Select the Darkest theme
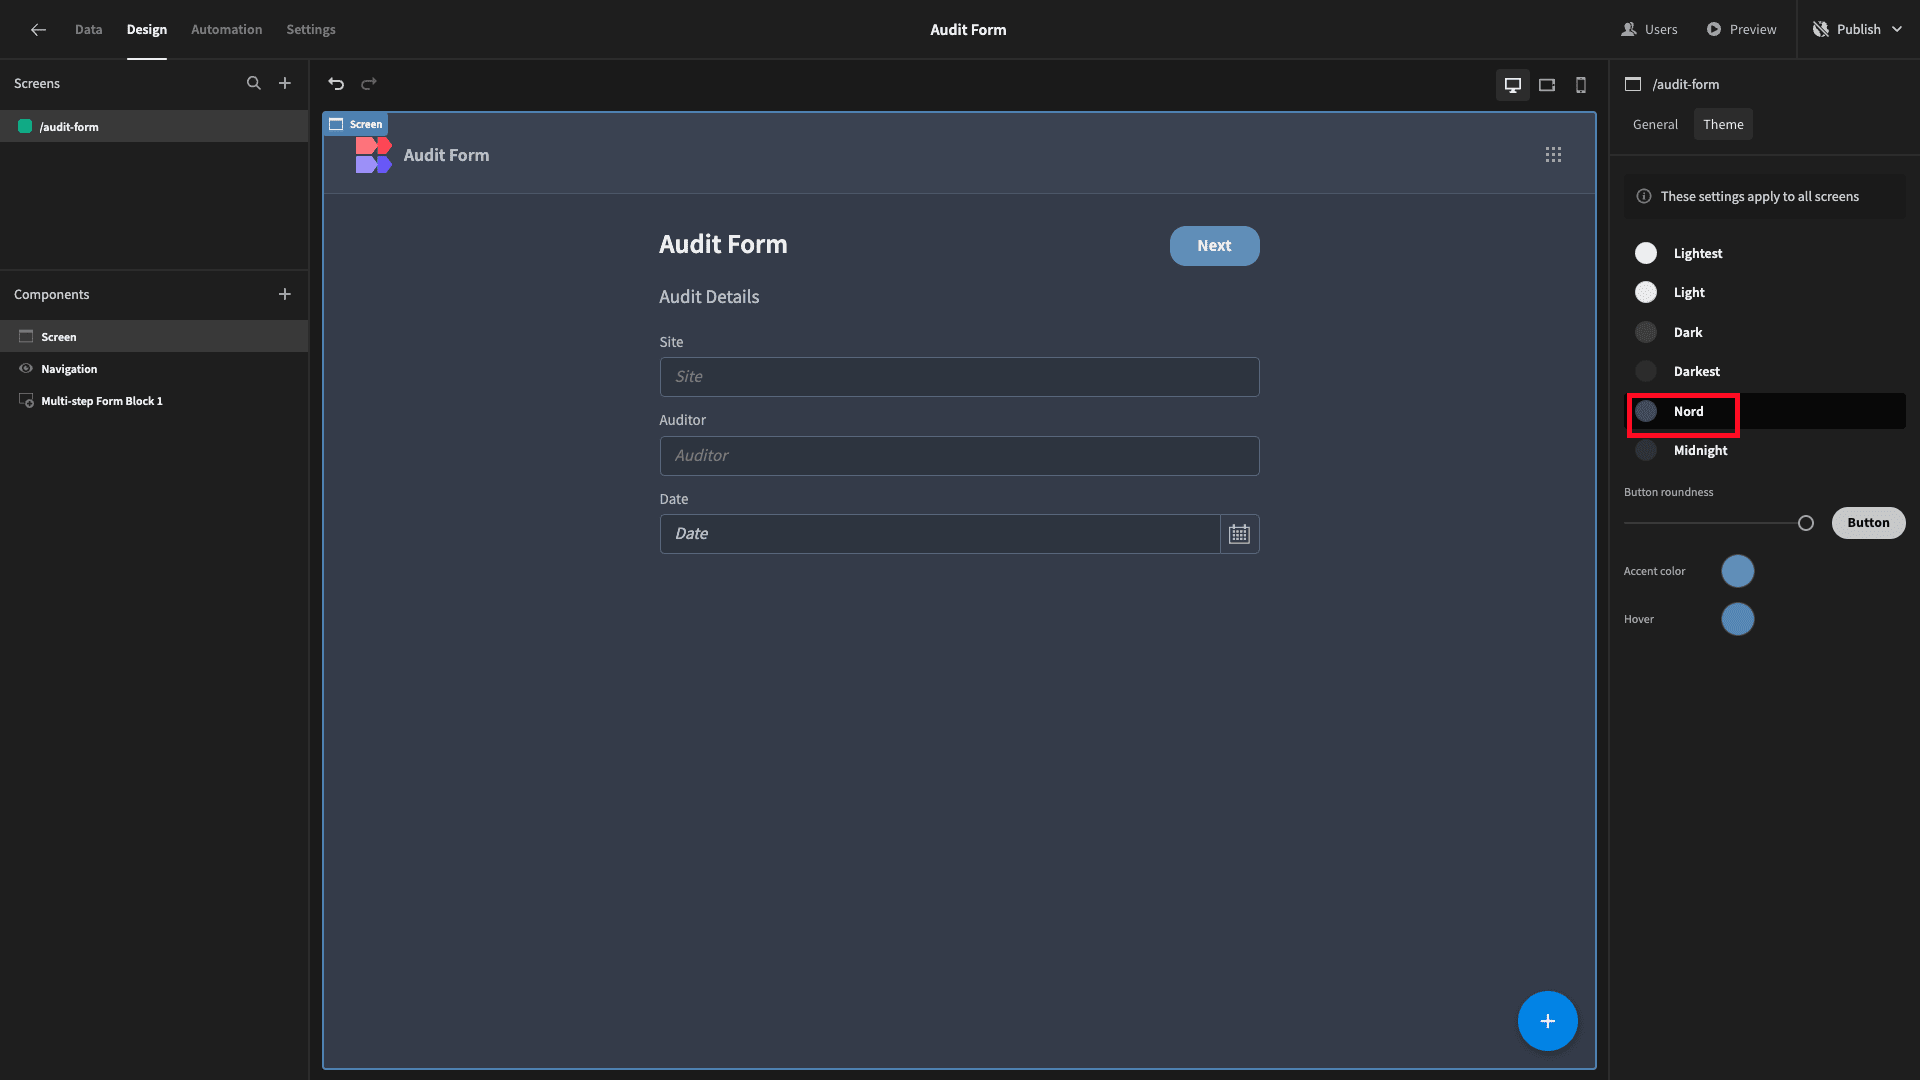Screen dimensions: 1920x1080 [1765, 371]
